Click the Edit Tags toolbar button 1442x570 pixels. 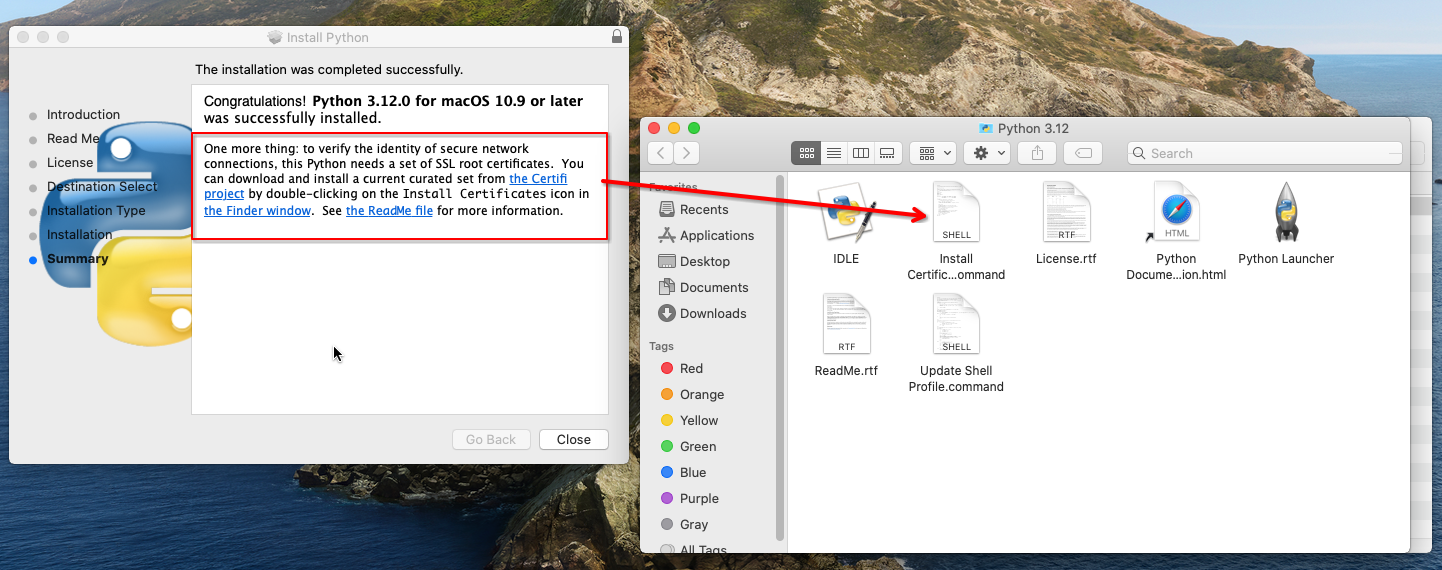pos(1083,153)
